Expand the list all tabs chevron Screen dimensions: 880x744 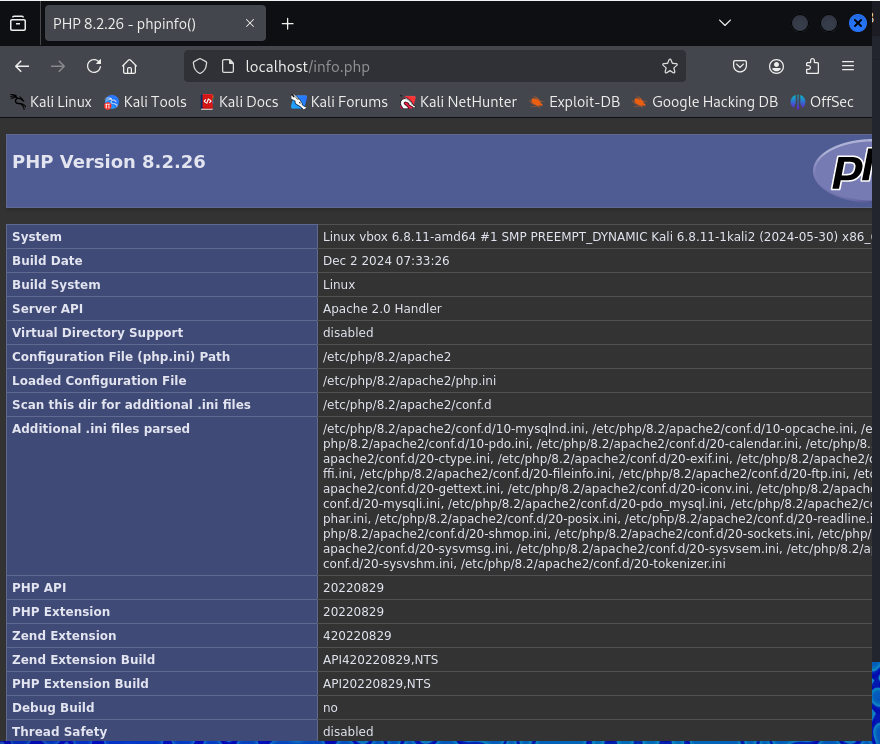coord(725,23)
